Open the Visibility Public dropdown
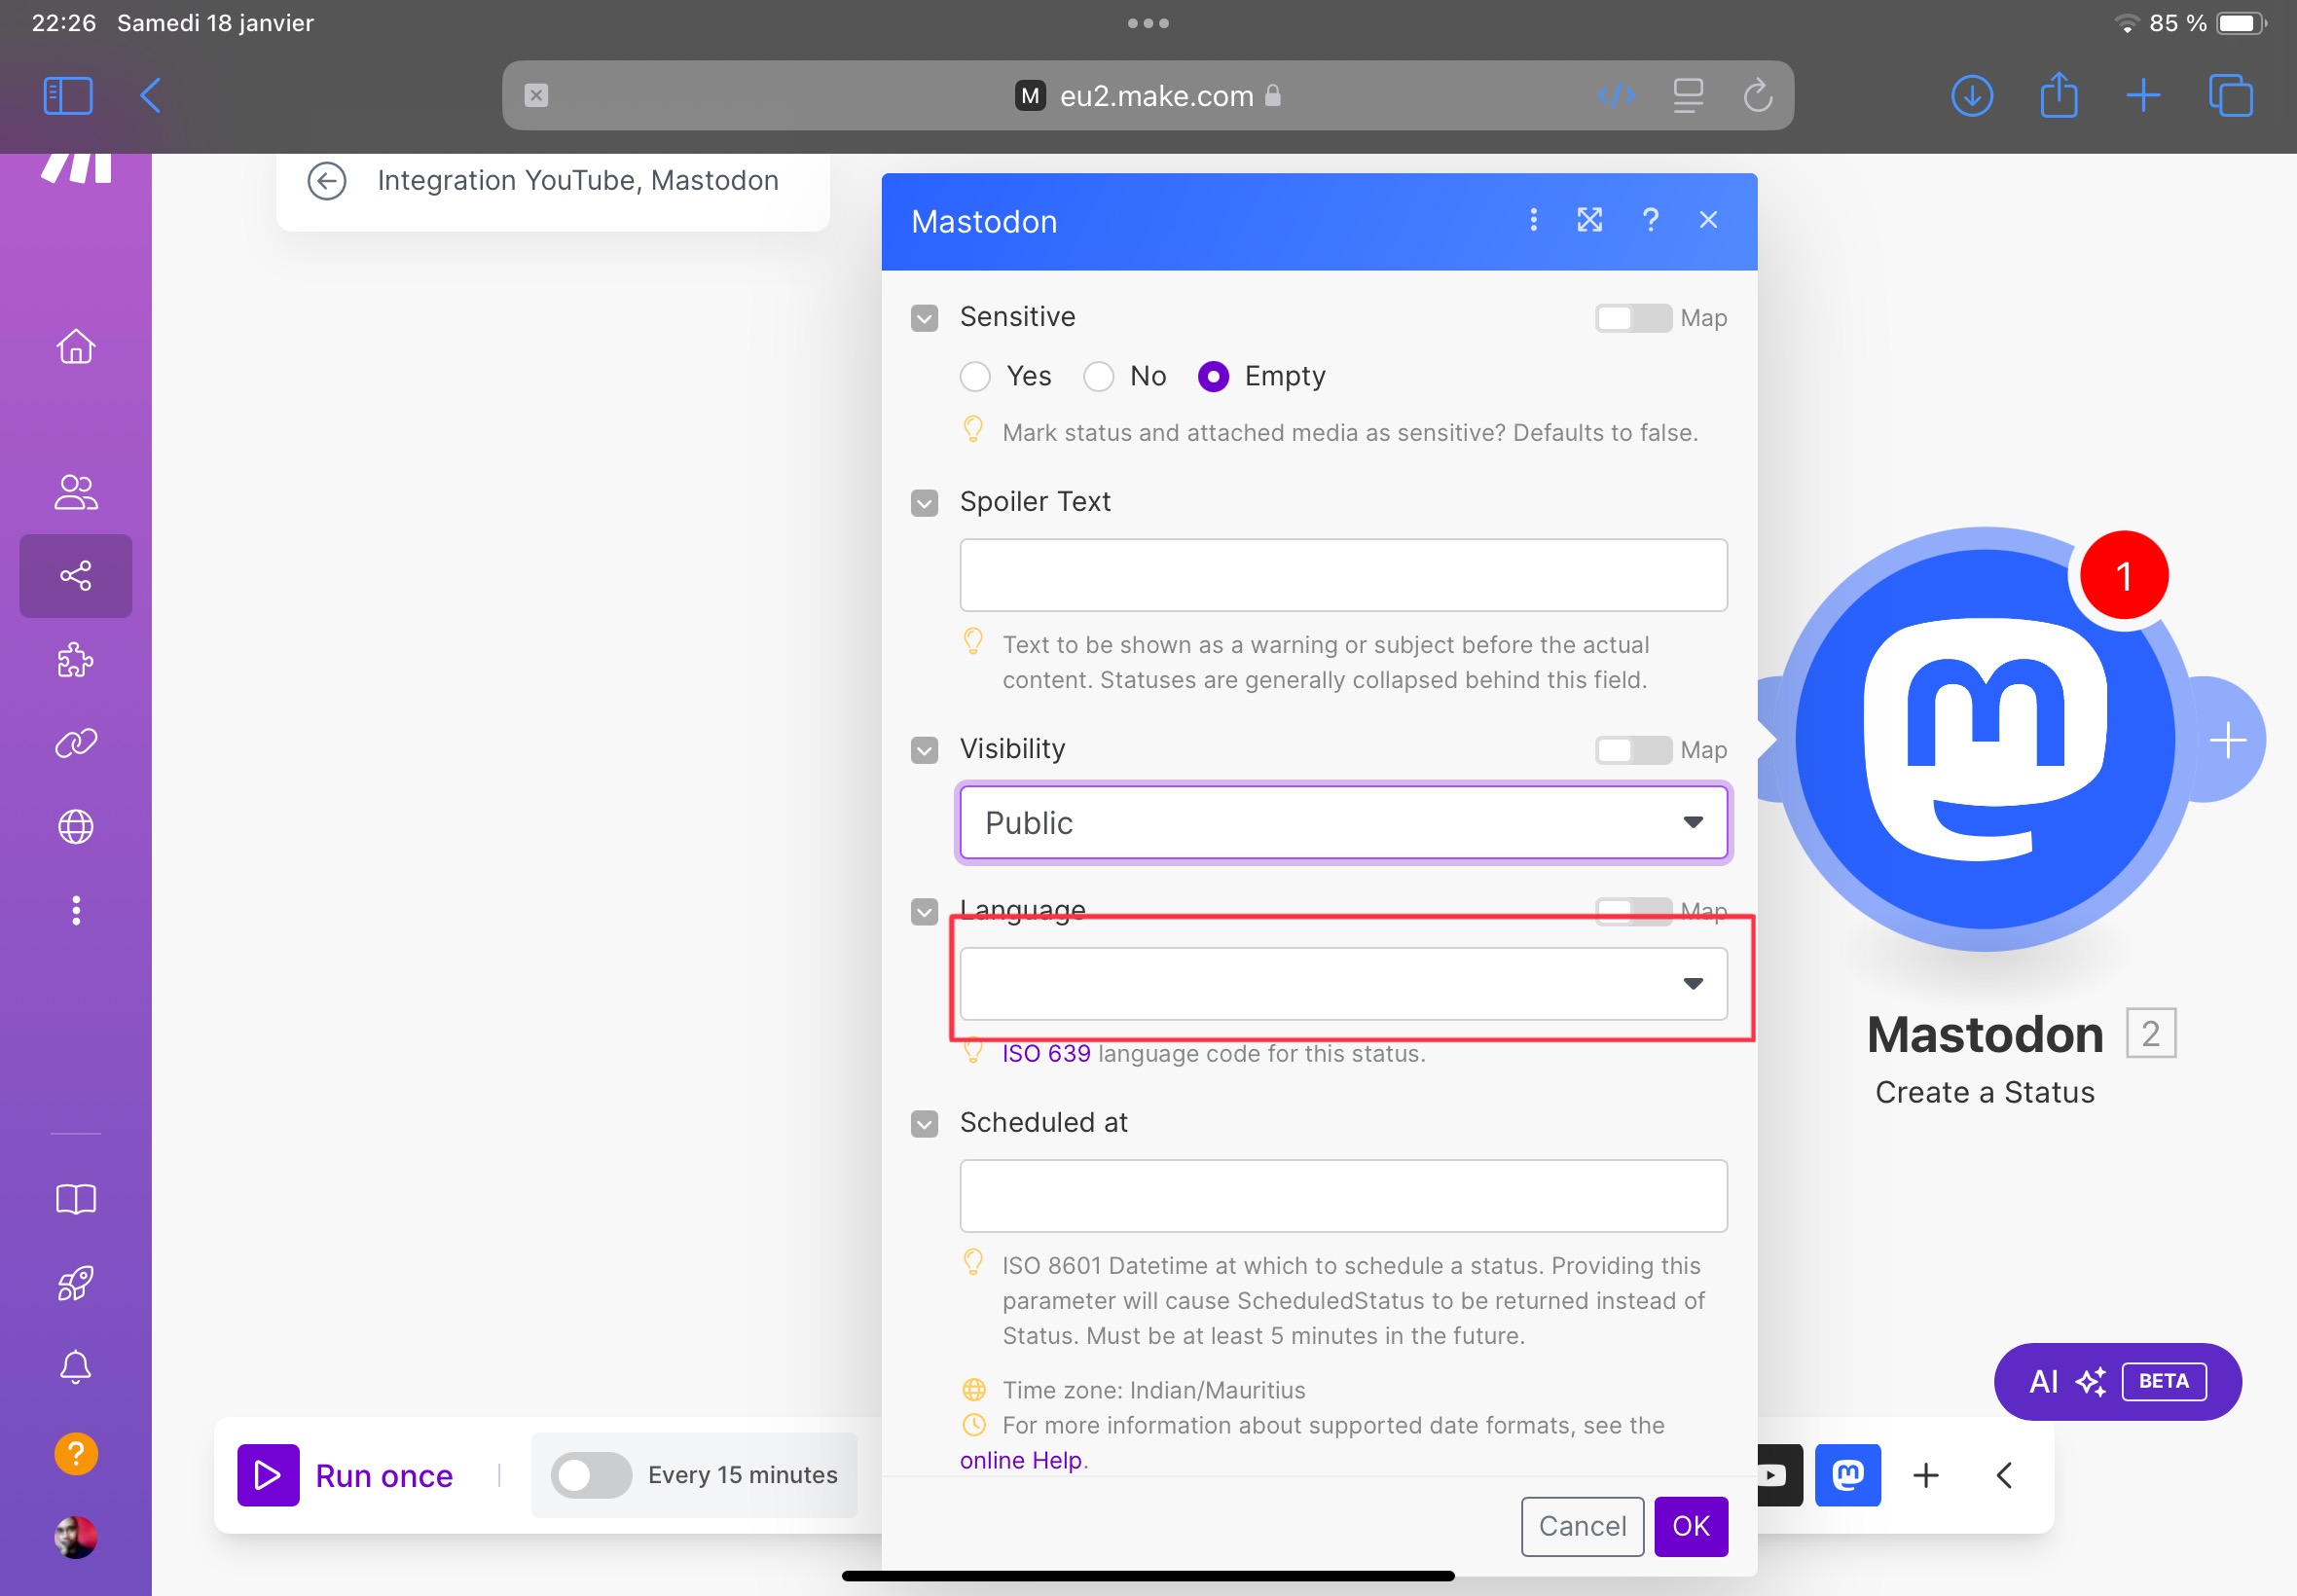 [x=1342, y=819]
